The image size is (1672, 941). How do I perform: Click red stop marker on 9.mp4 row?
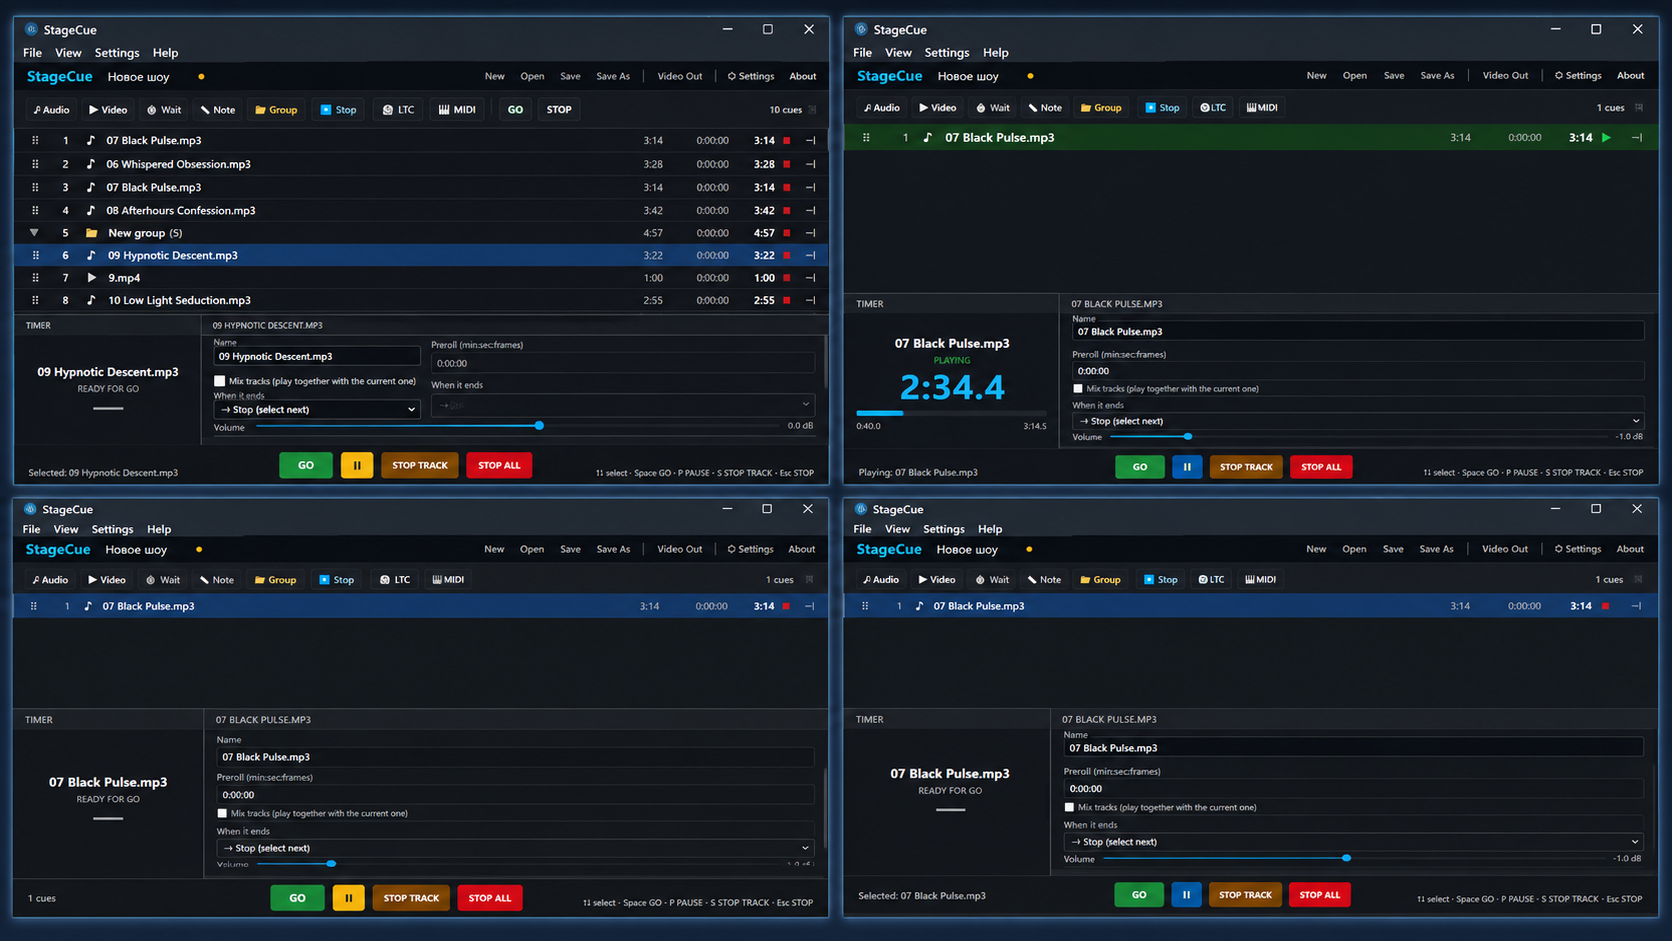pyautogui.click(x=787, y=278)
